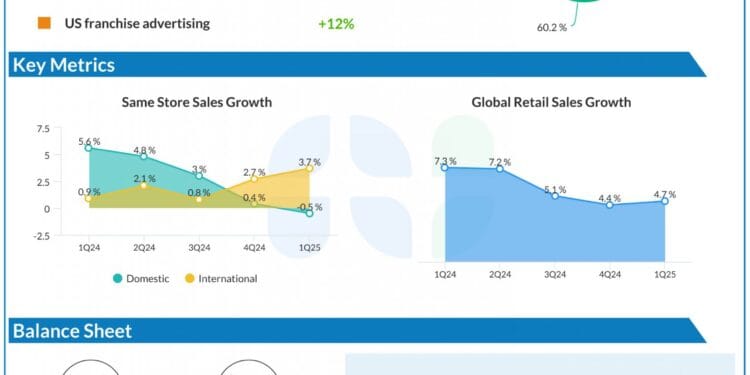Click the 2Q24 label on Global Retail chart
Viewport: 750px width, 375px height.
pos(500,275)
